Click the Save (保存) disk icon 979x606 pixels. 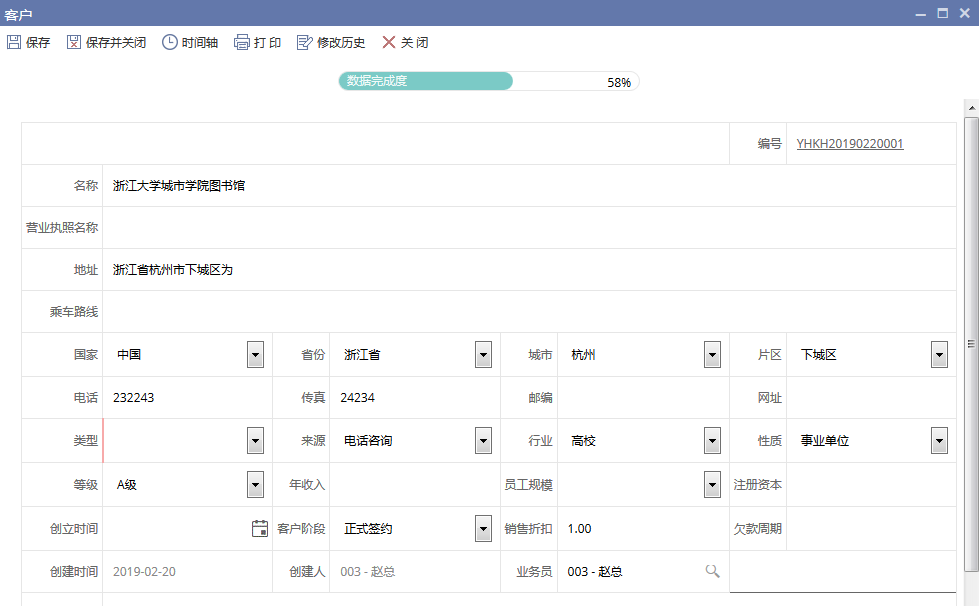(14, 43)
